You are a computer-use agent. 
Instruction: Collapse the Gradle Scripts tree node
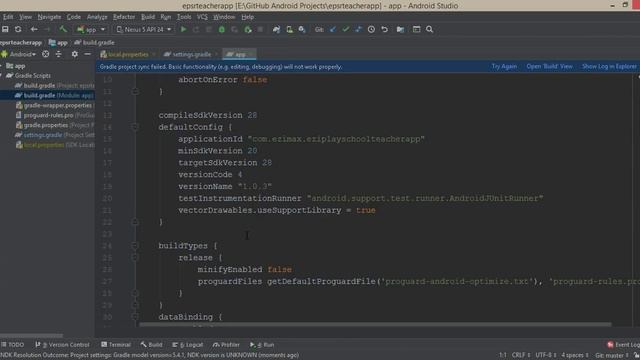pos(2,76)
